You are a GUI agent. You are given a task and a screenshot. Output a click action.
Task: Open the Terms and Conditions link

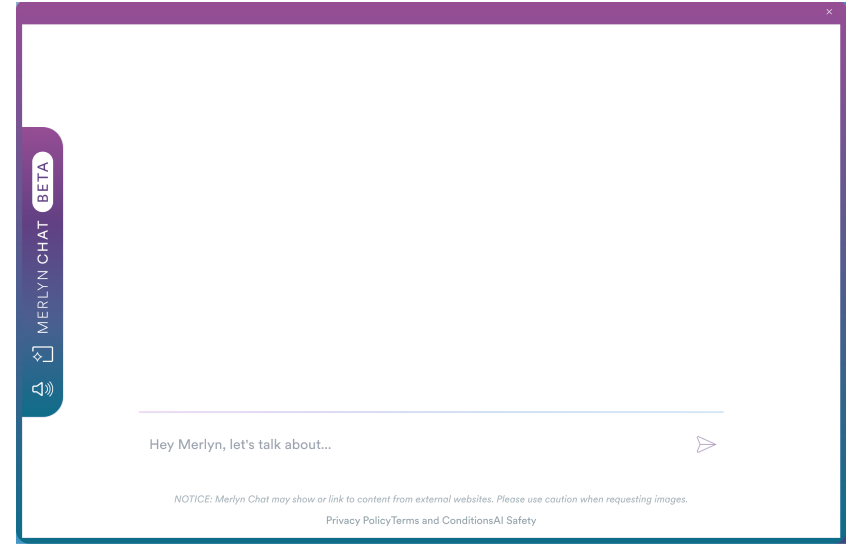[x=442, y=520]
